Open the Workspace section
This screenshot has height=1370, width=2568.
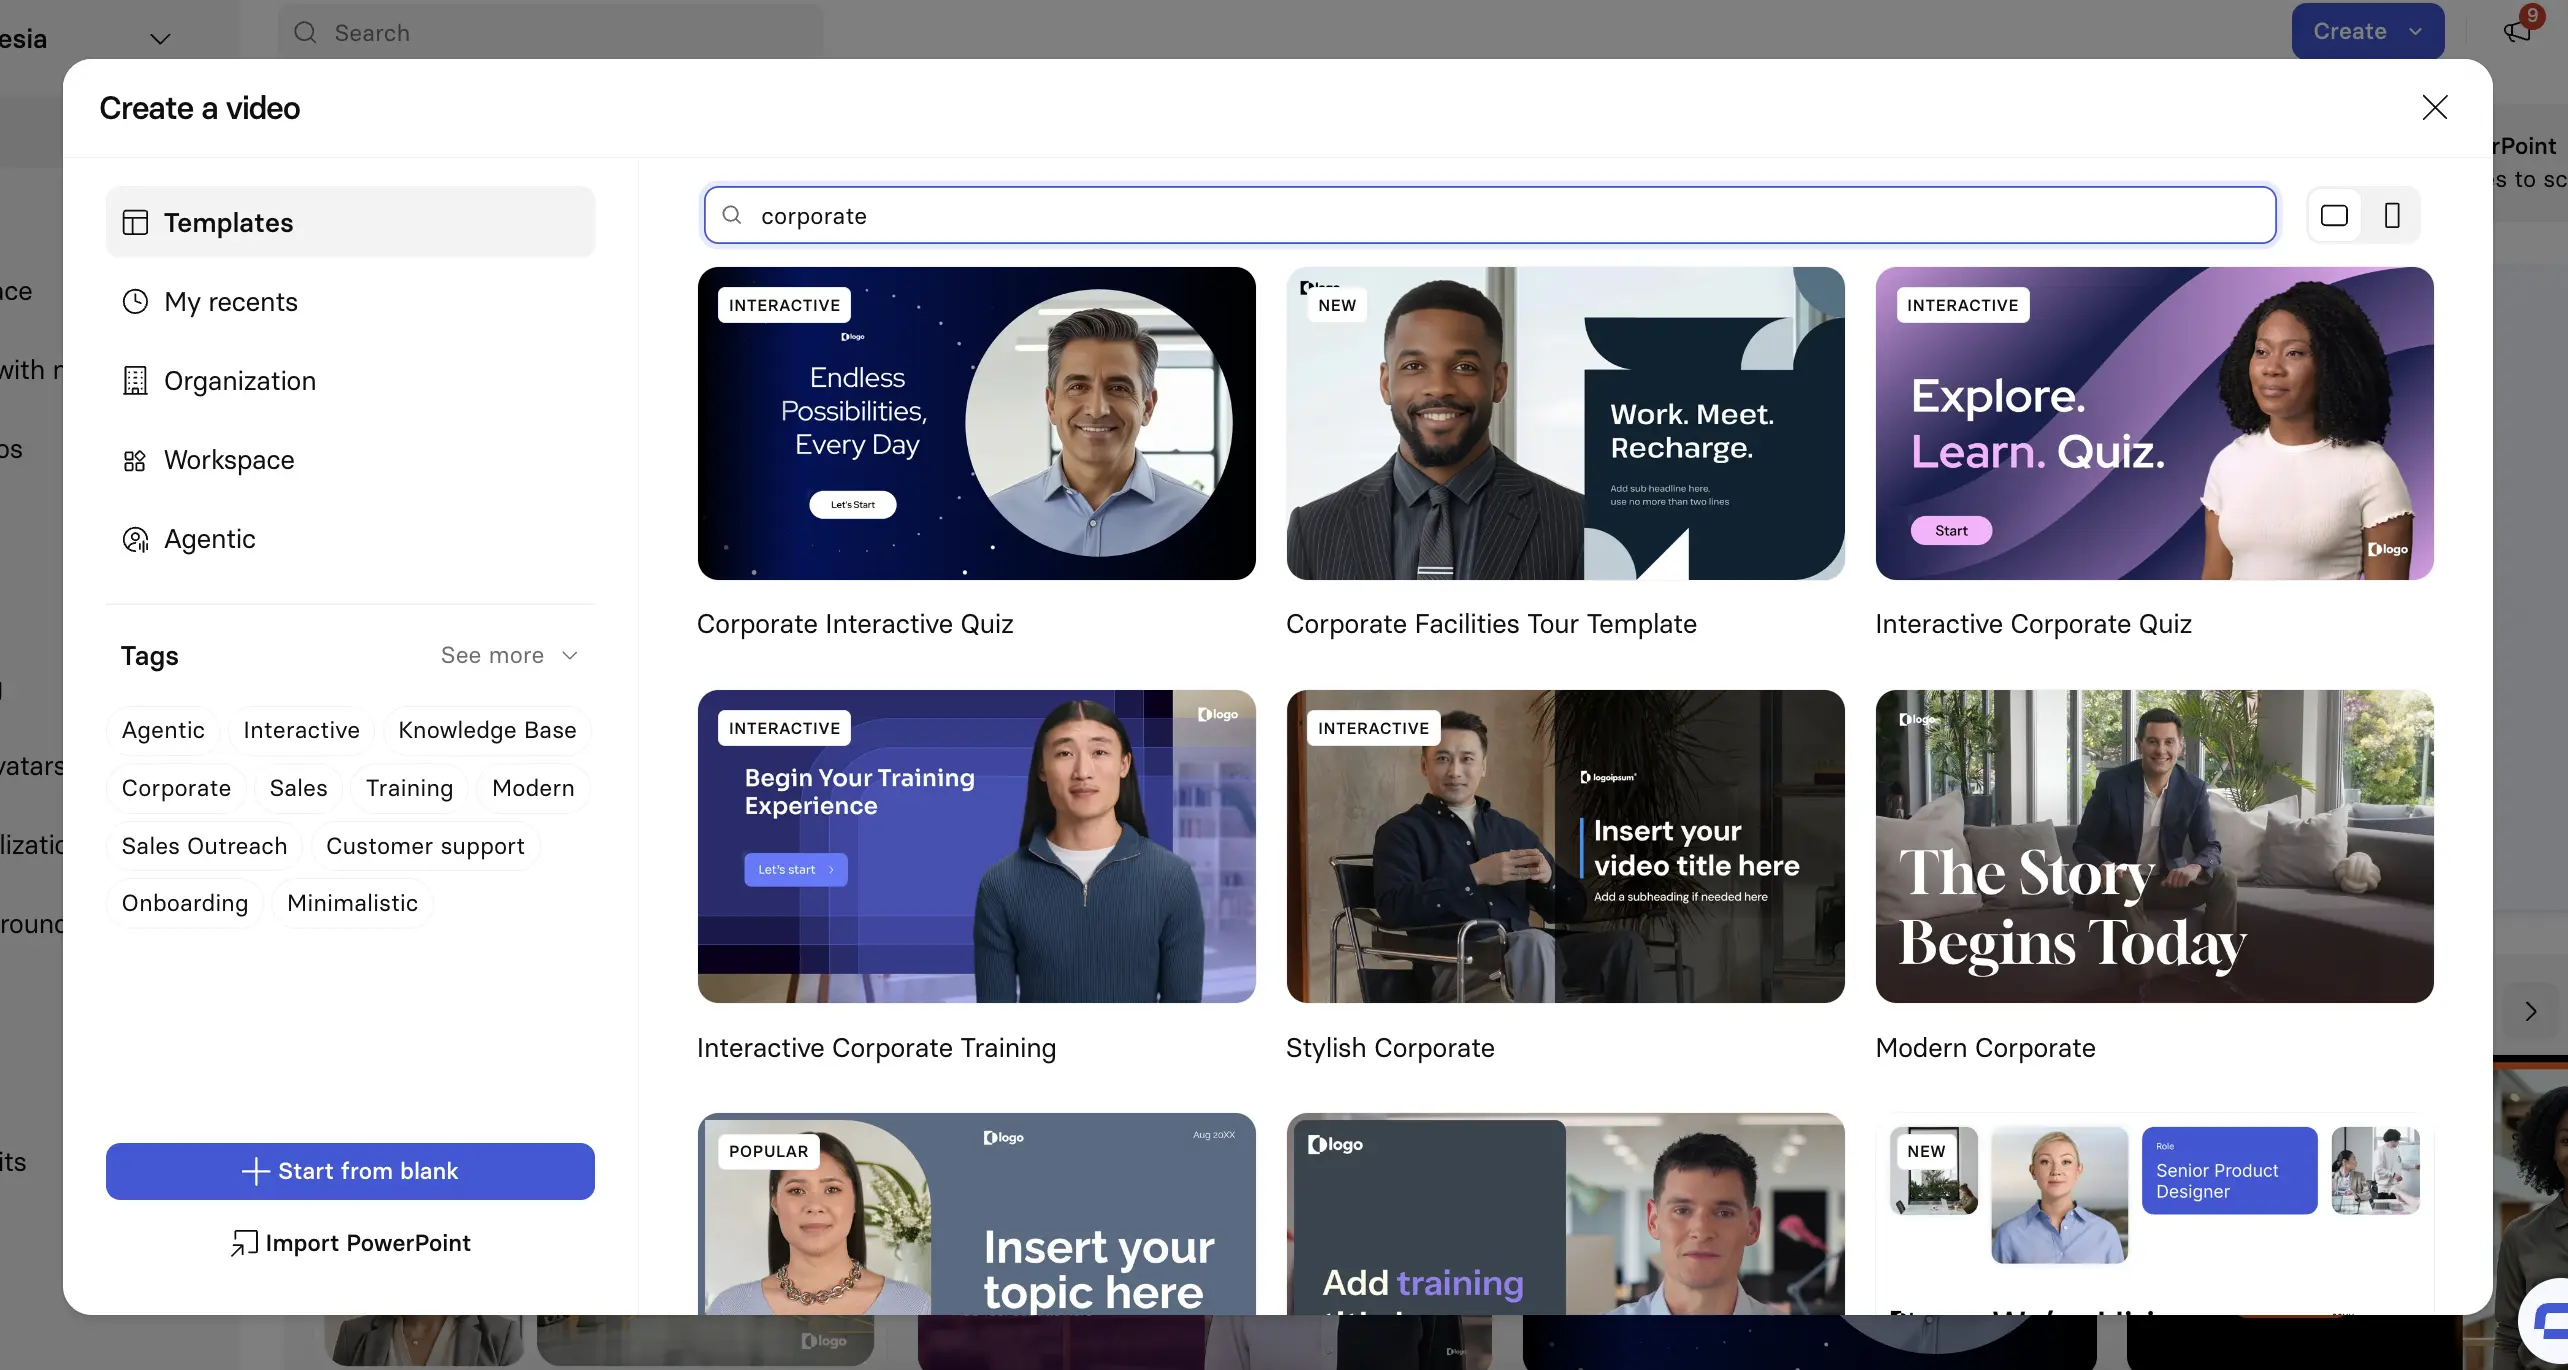coord(229,460)
